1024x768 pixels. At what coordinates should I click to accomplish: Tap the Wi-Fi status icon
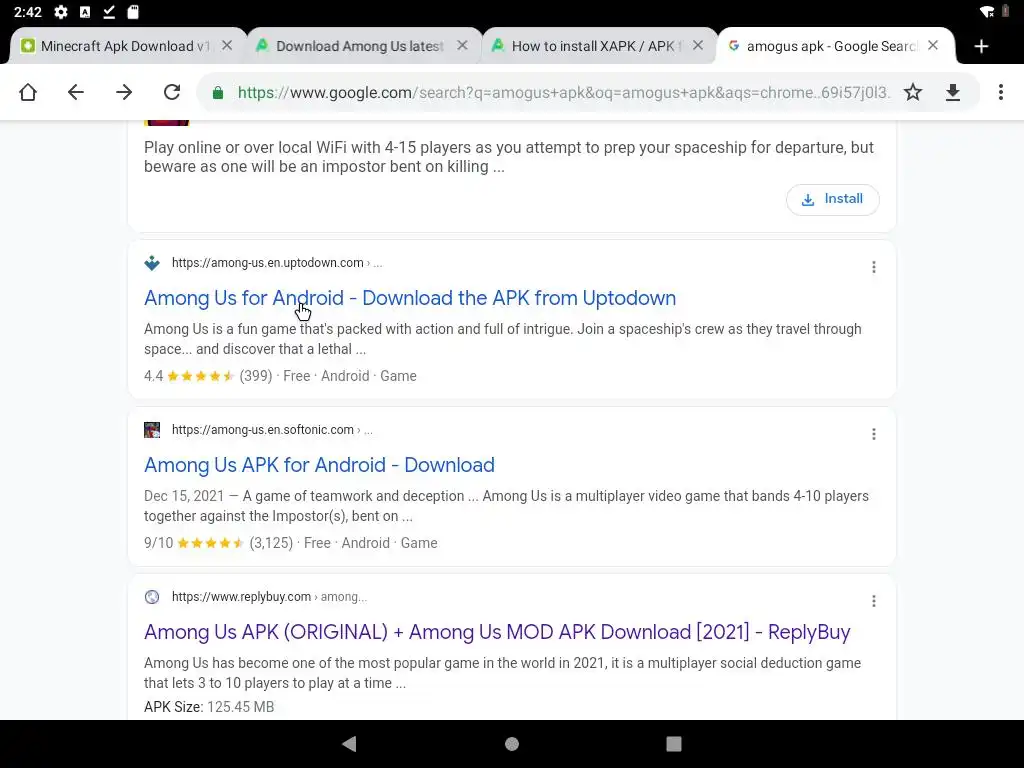click(987, 12)
